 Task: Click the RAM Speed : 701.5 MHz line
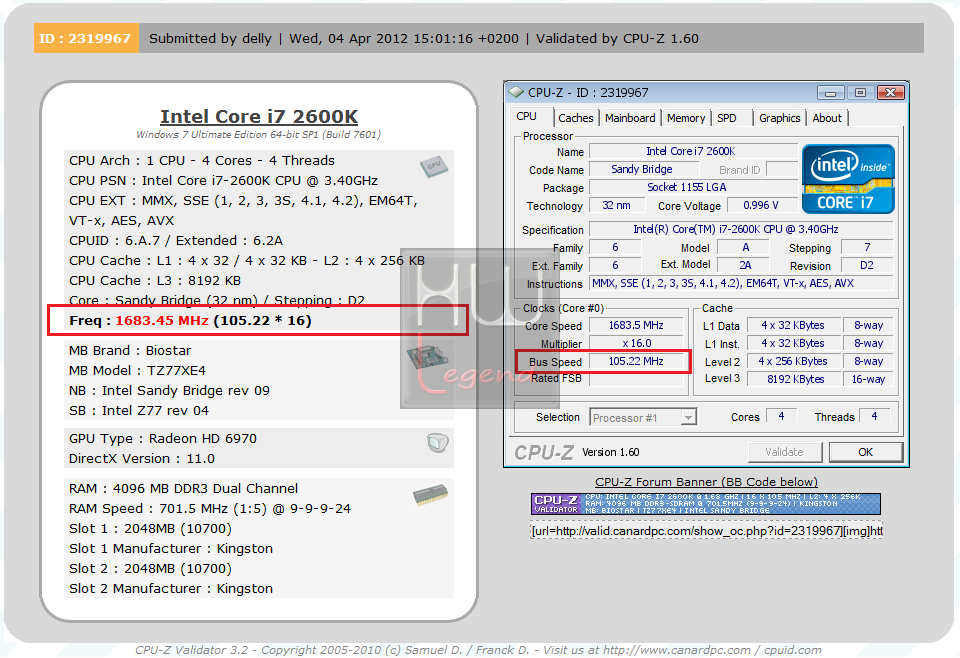click(210, 509)
